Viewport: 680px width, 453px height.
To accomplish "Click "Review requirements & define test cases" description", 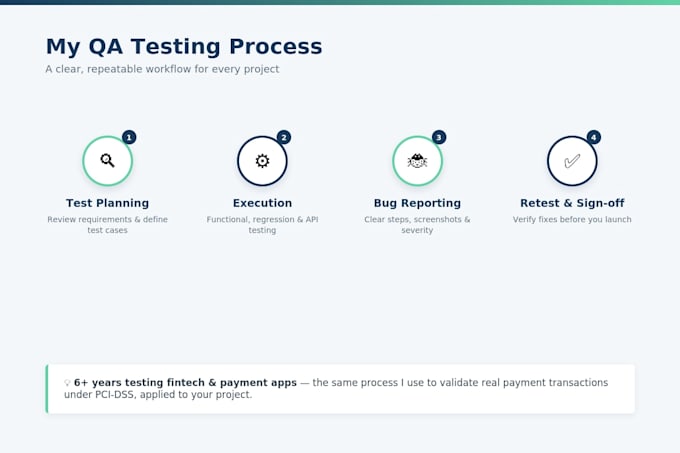I will pos(108,225).
